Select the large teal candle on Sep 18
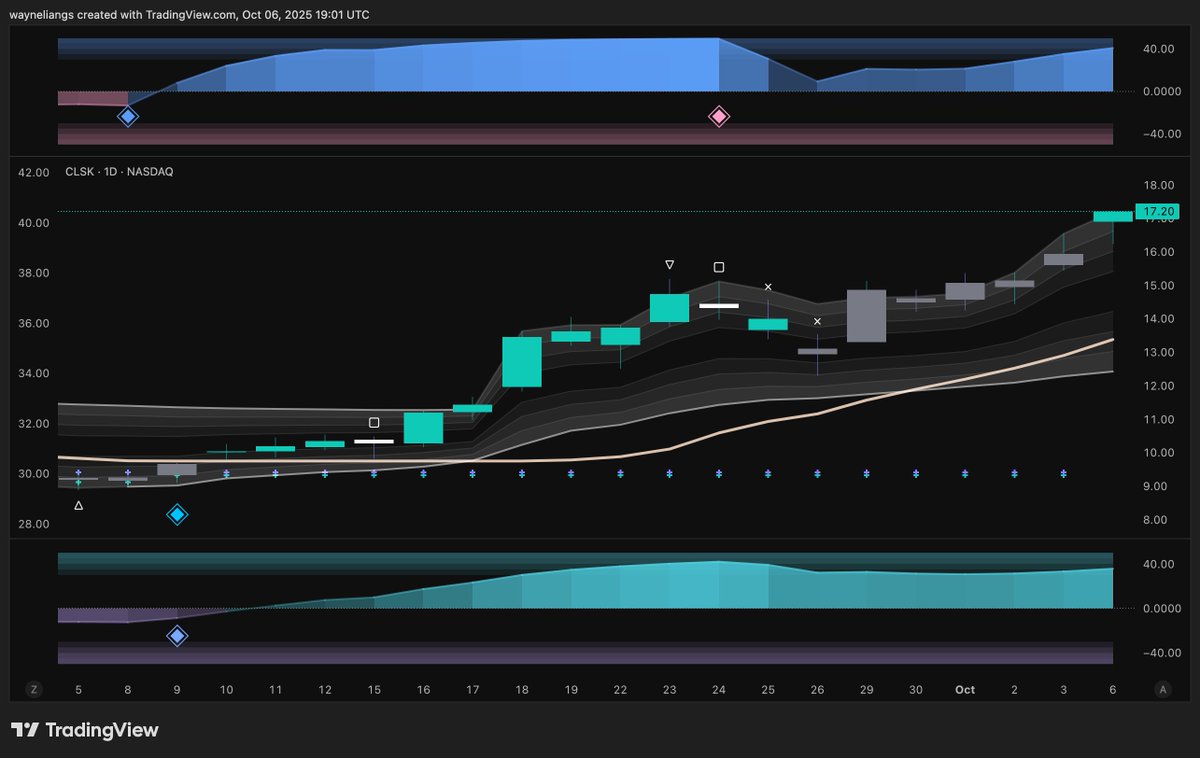Viewport: 1200px width, 758px height. click(x=521, y=362)
